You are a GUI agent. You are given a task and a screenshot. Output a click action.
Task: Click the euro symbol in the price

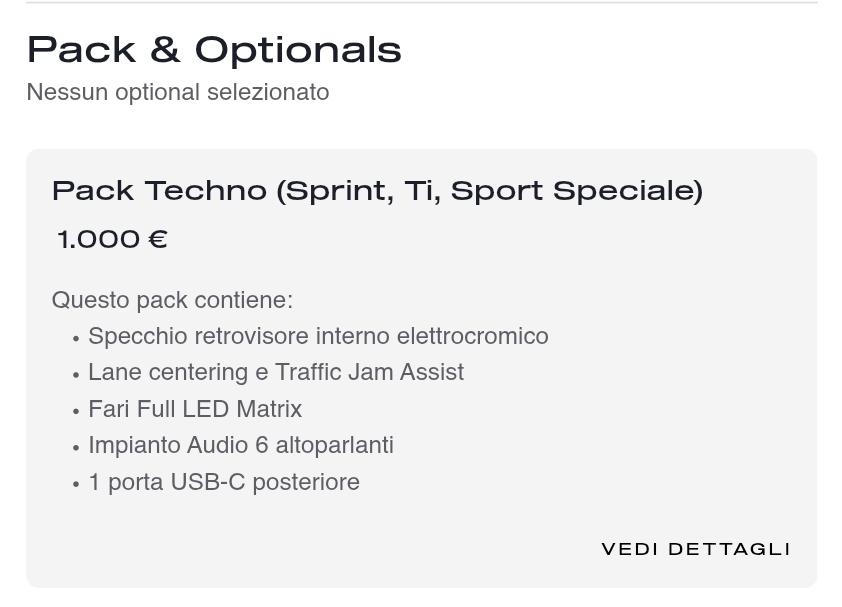click(x=158, y=240)
